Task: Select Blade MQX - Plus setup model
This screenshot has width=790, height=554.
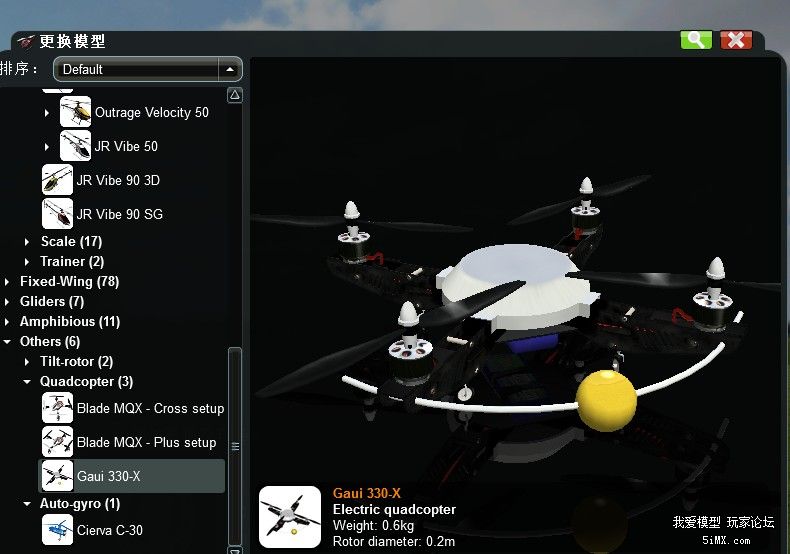Action: point(147,442)
